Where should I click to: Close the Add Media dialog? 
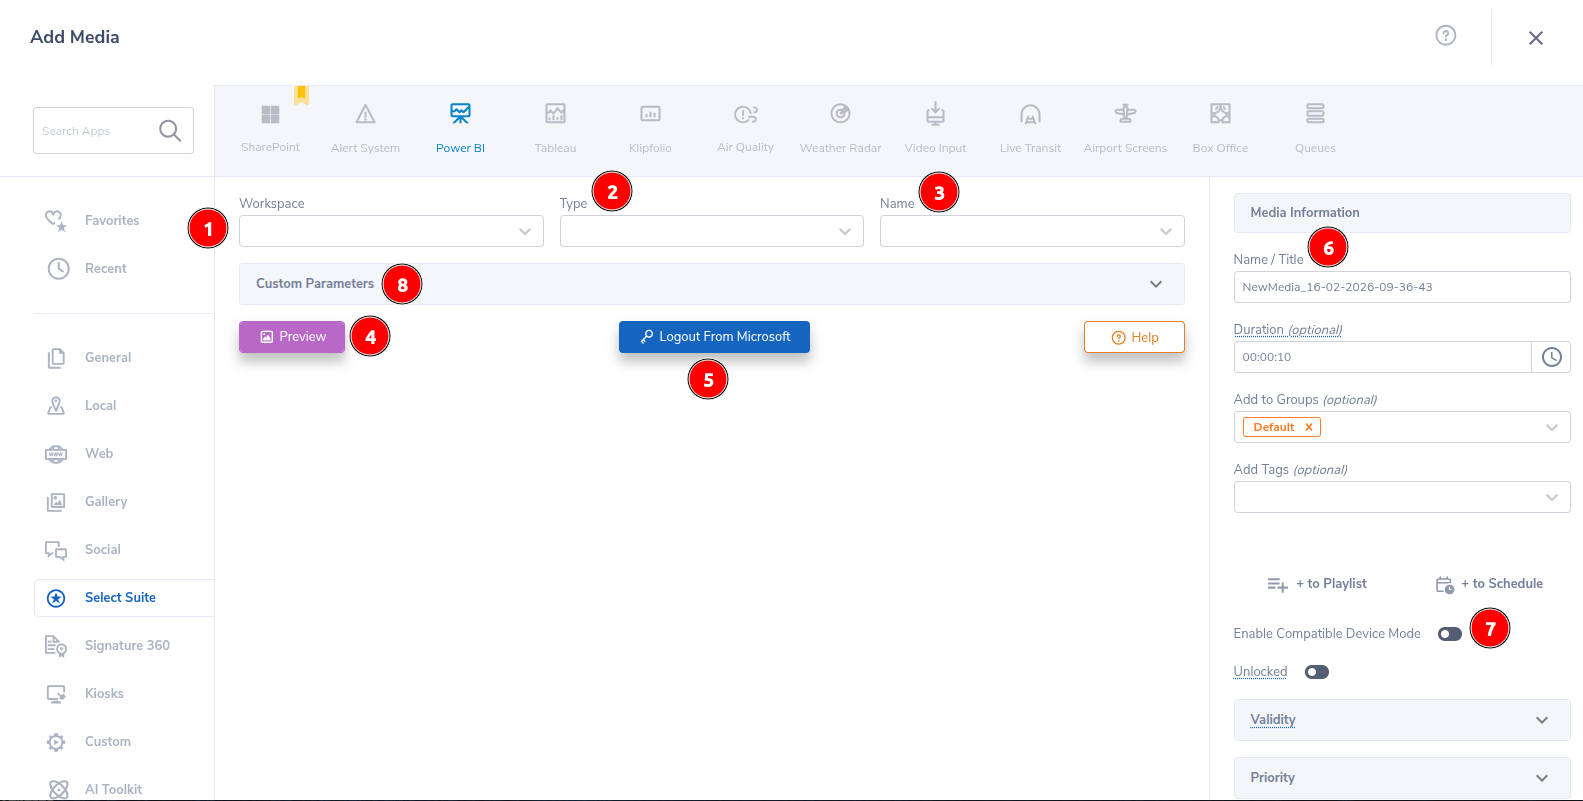tap(1536, 38)
